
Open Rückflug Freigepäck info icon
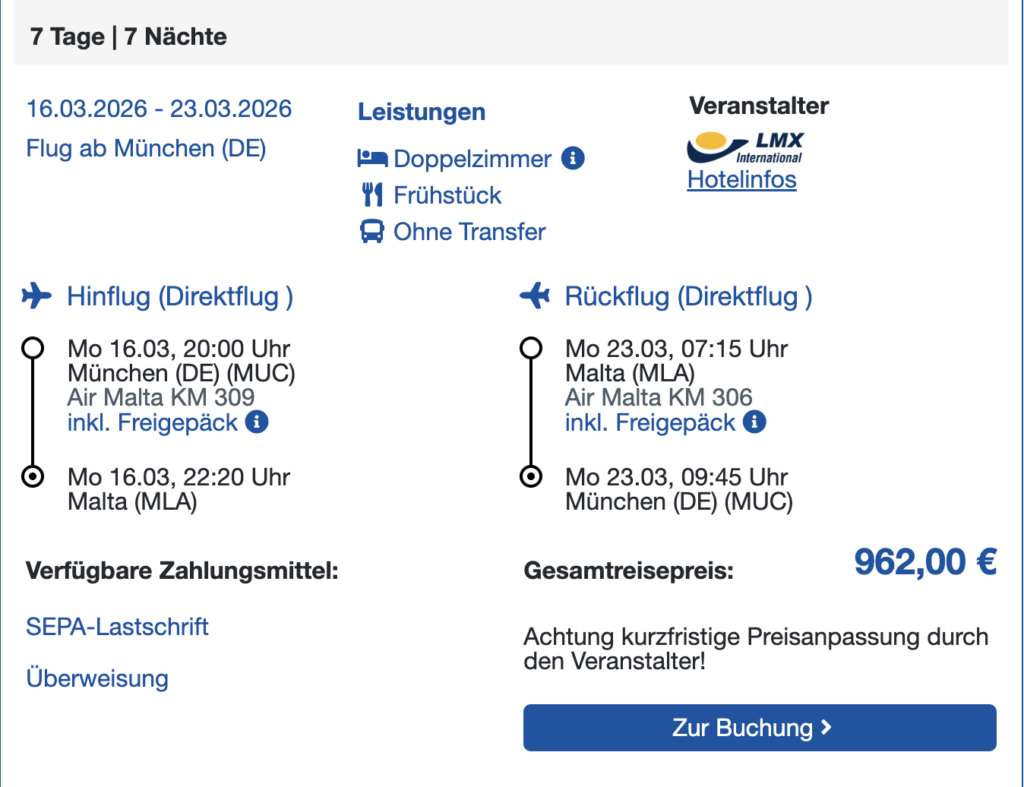(x=754, y=422)
